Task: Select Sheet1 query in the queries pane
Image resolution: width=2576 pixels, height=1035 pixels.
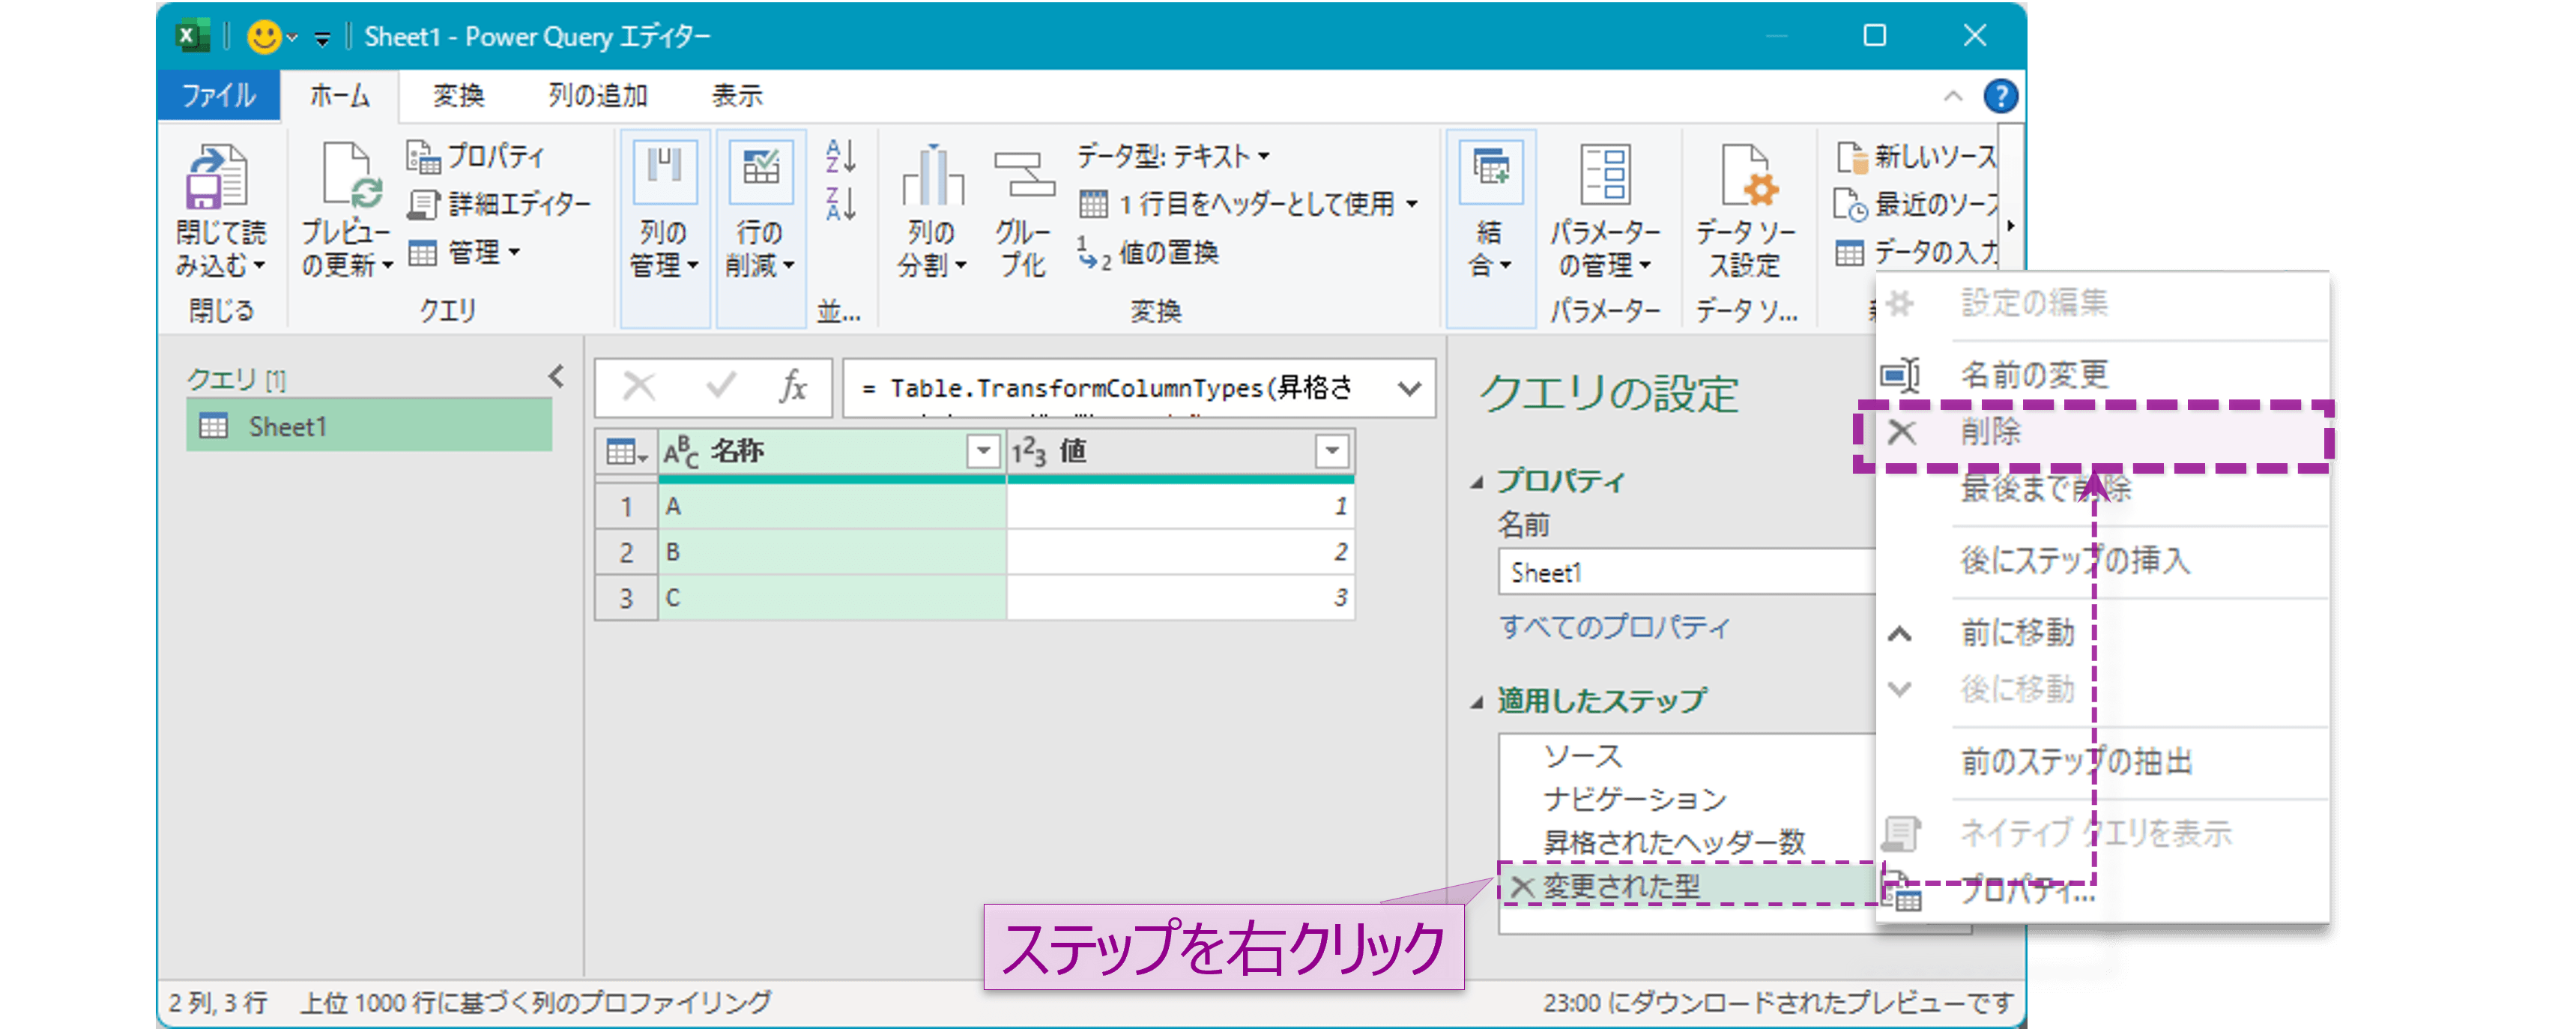Action: click(x=287, y=427)
